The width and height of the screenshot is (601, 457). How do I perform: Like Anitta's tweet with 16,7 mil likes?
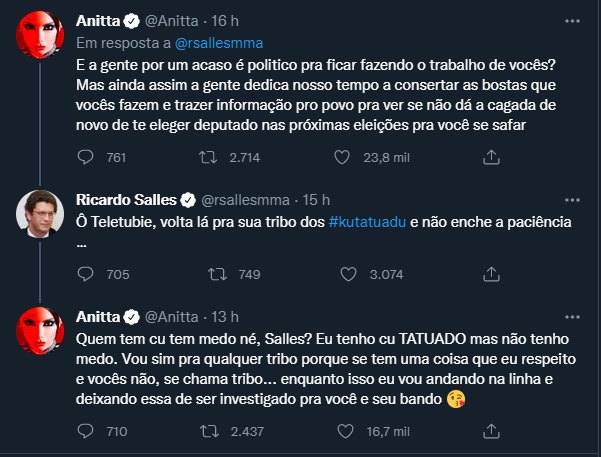click(349, 431)
